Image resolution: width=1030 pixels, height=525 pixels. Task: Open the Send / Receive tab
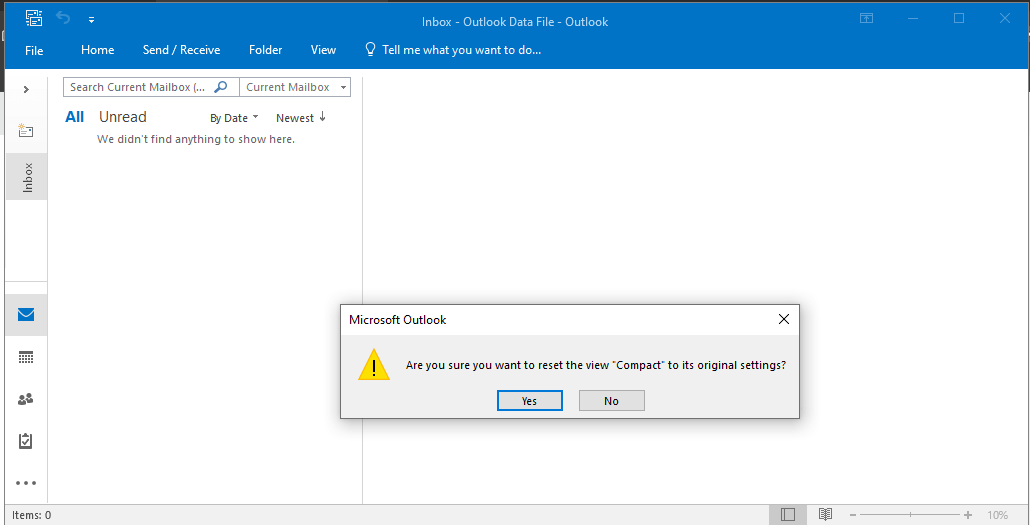click(x=181, y=50)
